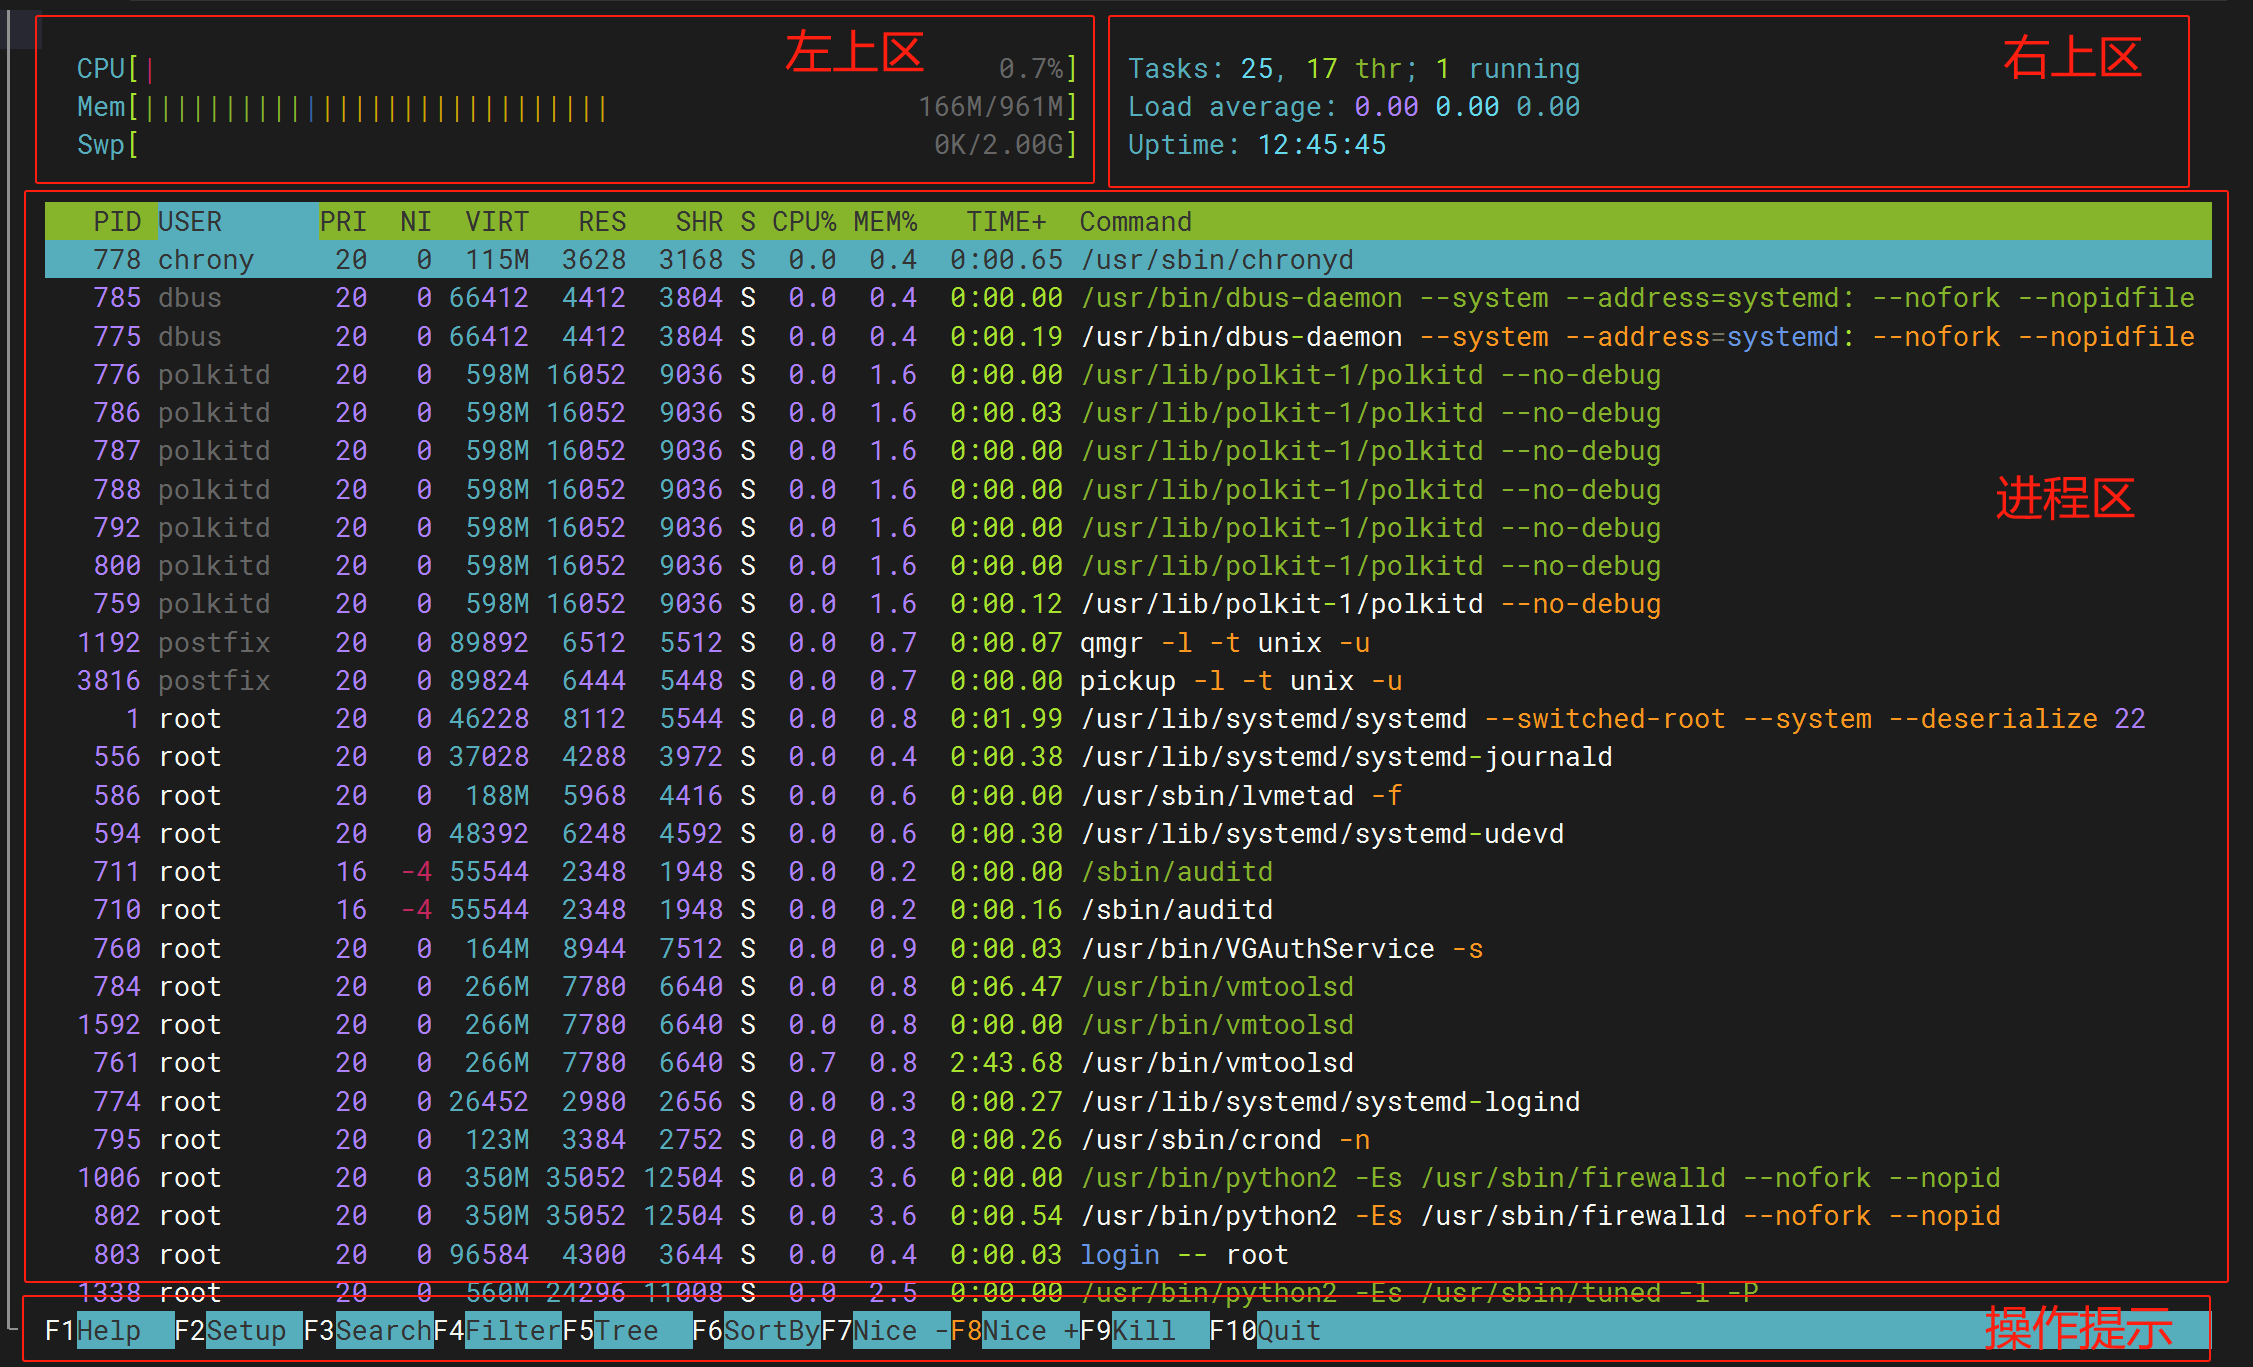2253x1367 pixels.
Task: Click the Mem usage meter bar
Action: pyautogui.click(x=375, y=107)
